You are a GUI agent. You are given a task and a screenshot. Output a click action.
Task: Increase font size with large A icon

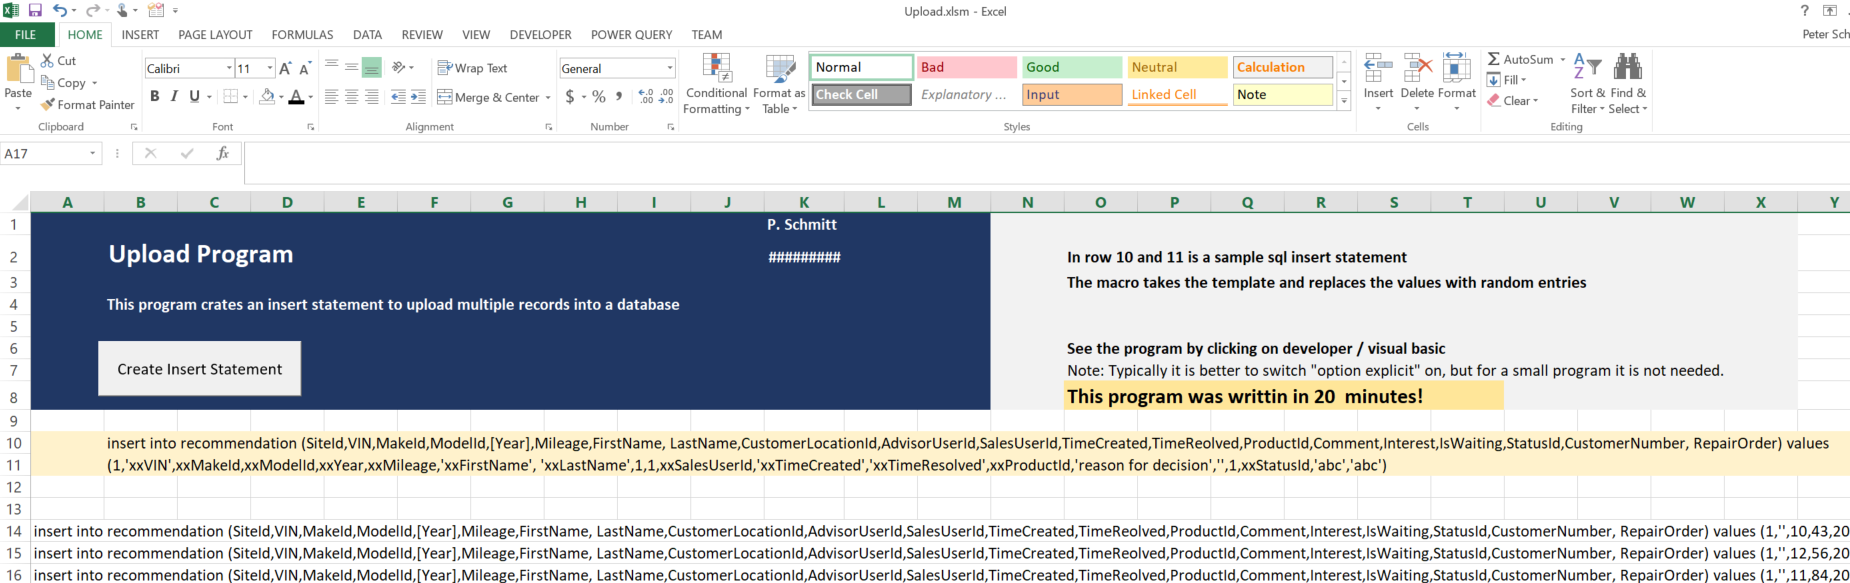click(286, 68)
